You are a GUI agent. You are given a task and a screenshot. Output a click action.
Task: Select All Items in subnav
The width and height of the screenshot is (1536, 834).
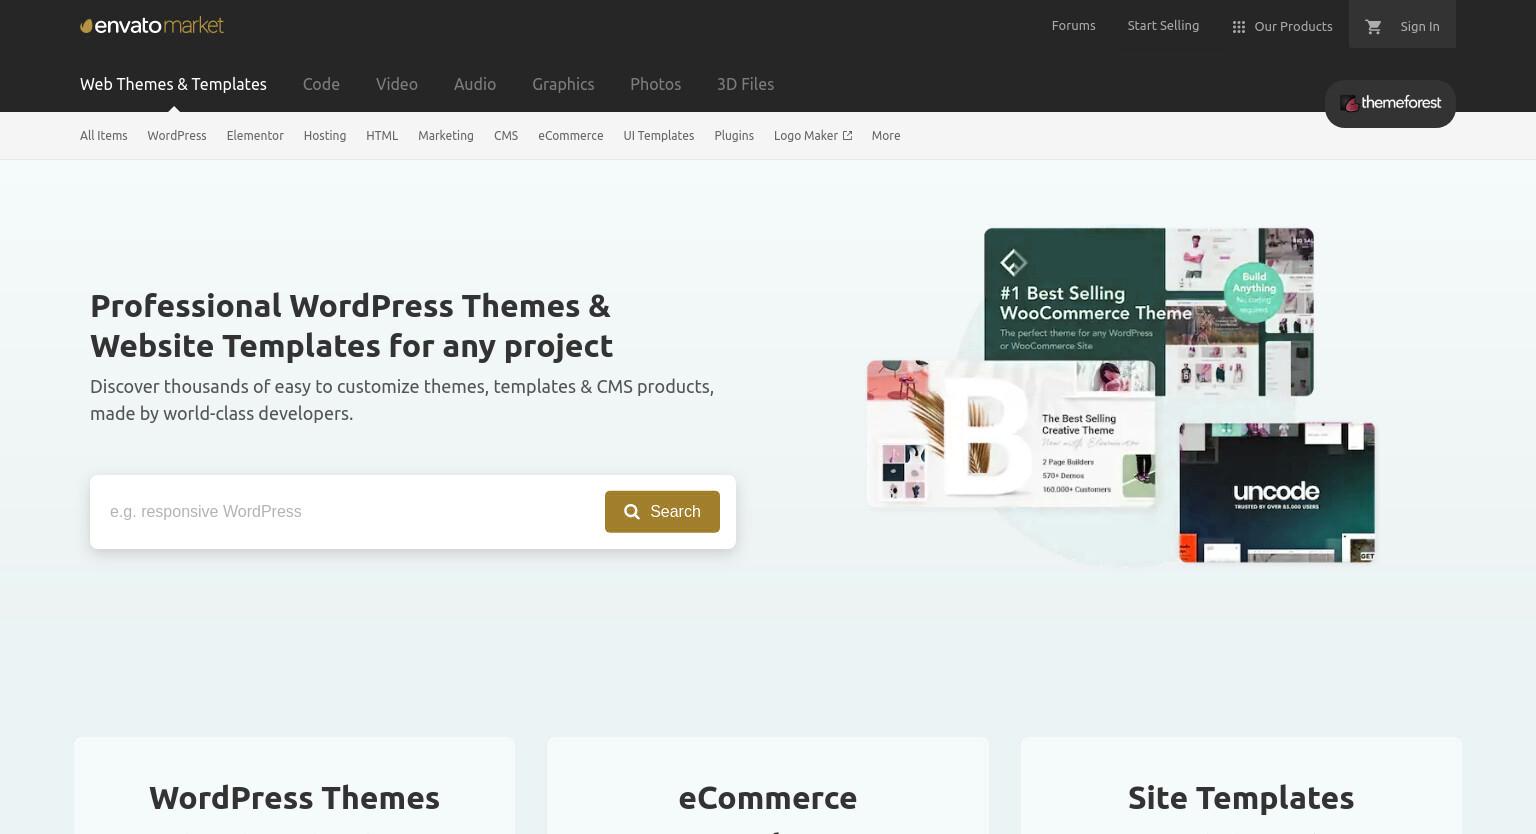104,136
